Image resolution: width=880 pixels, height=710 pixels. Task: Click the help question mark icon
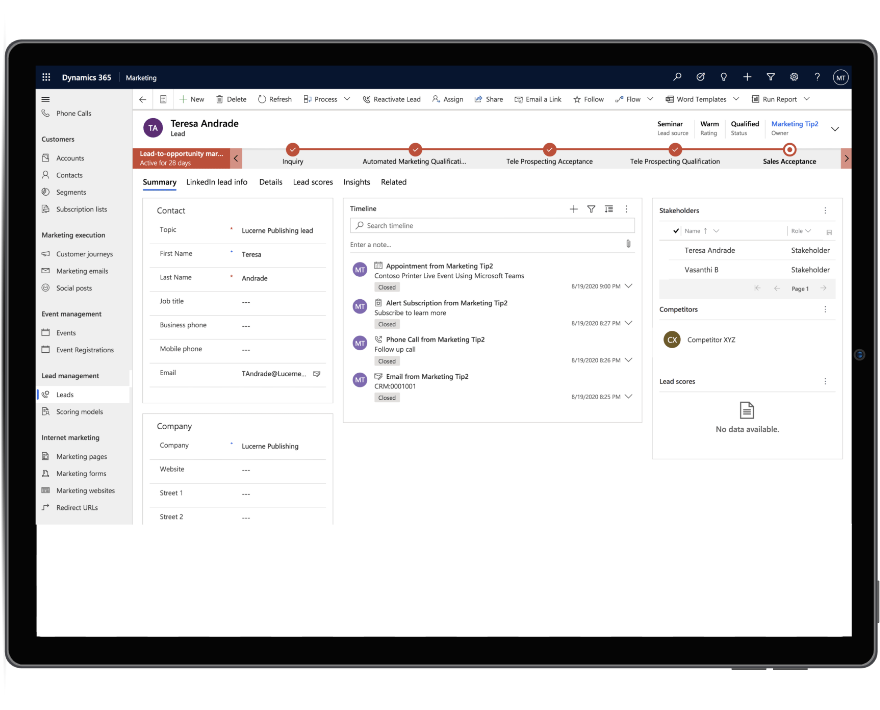tap(817, 77)
